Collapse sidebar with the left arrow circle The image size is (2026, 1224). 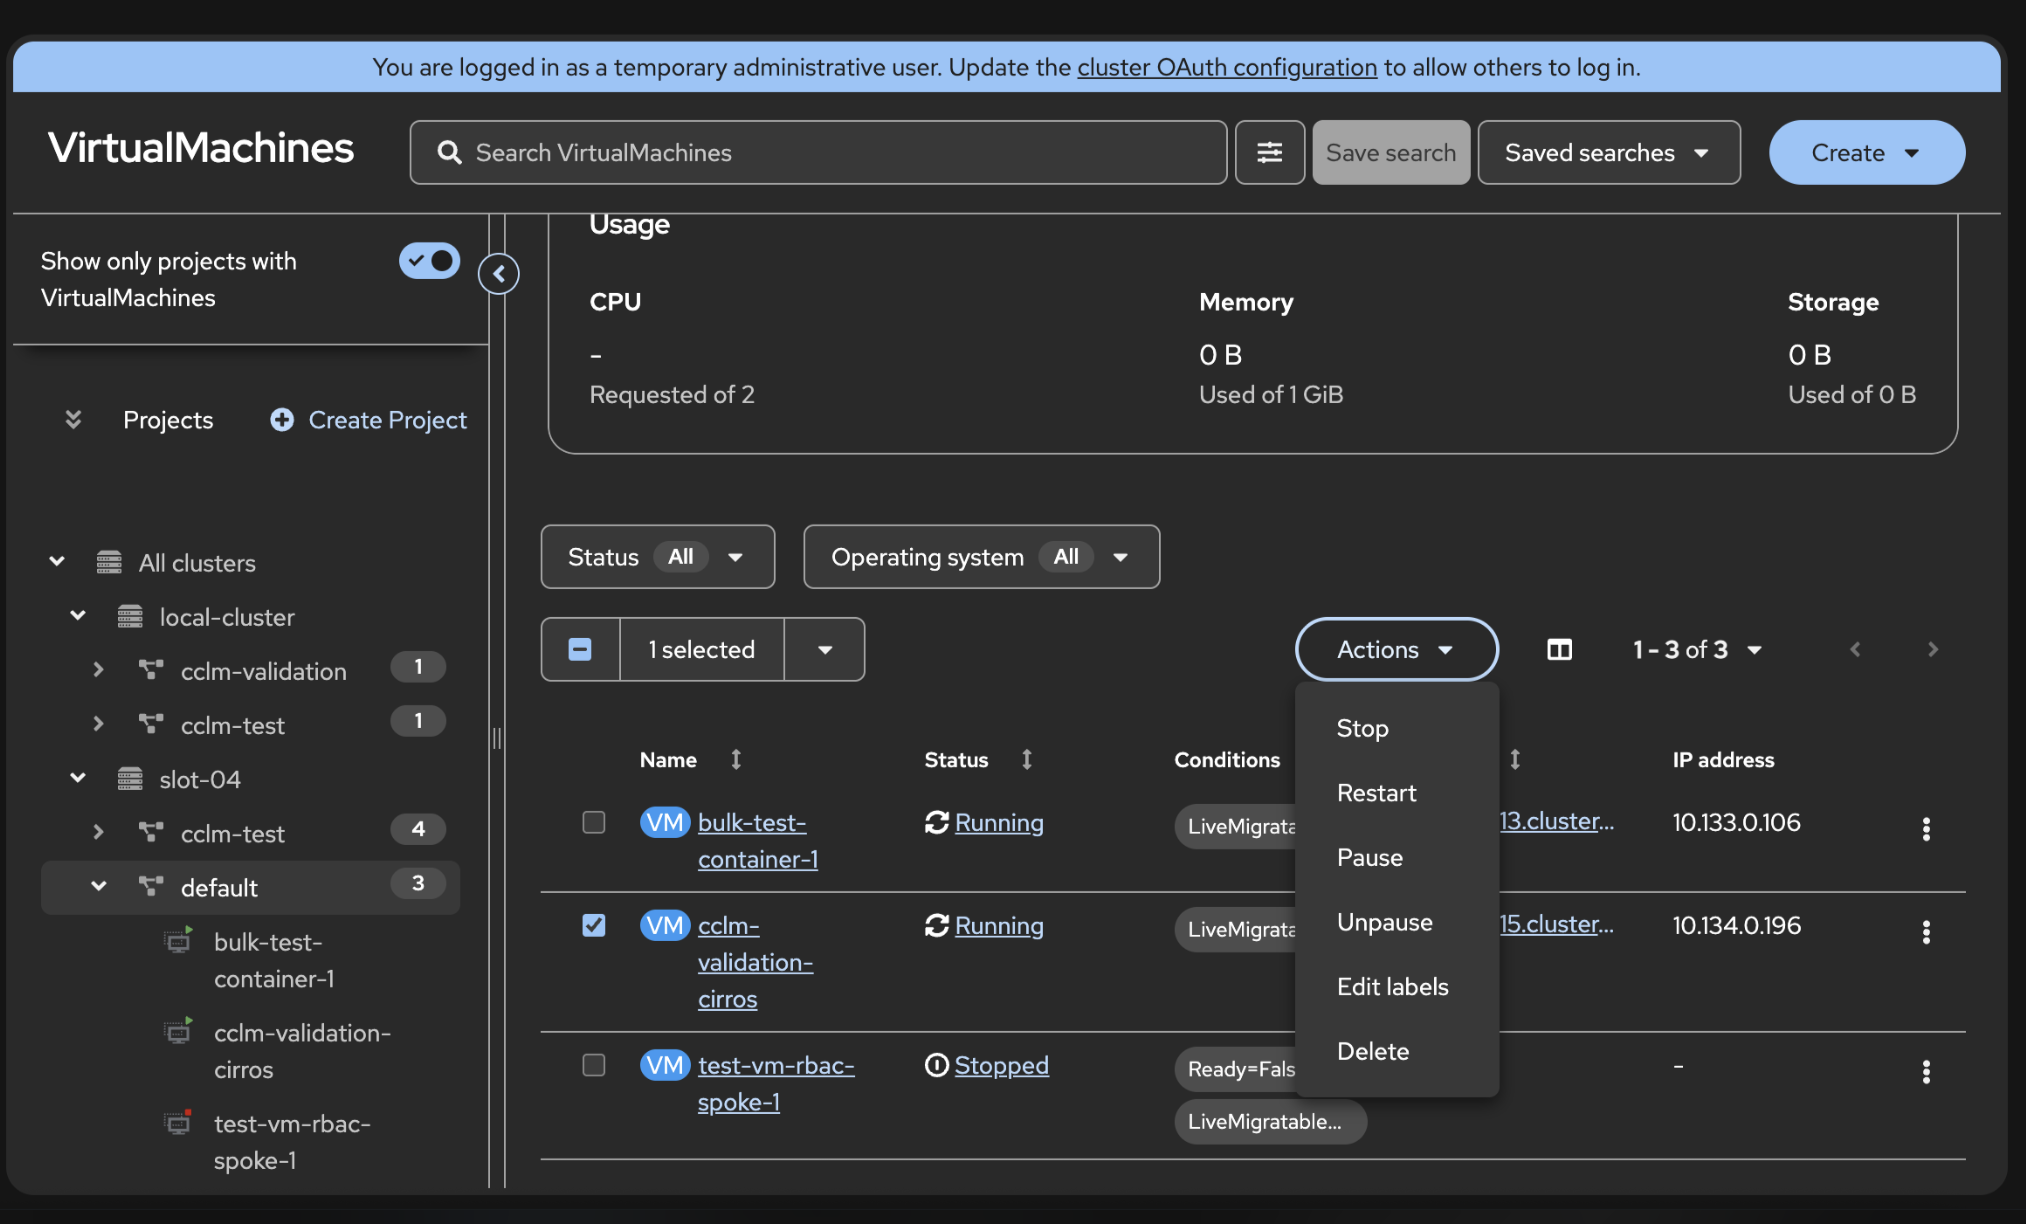tap(499, 273)
